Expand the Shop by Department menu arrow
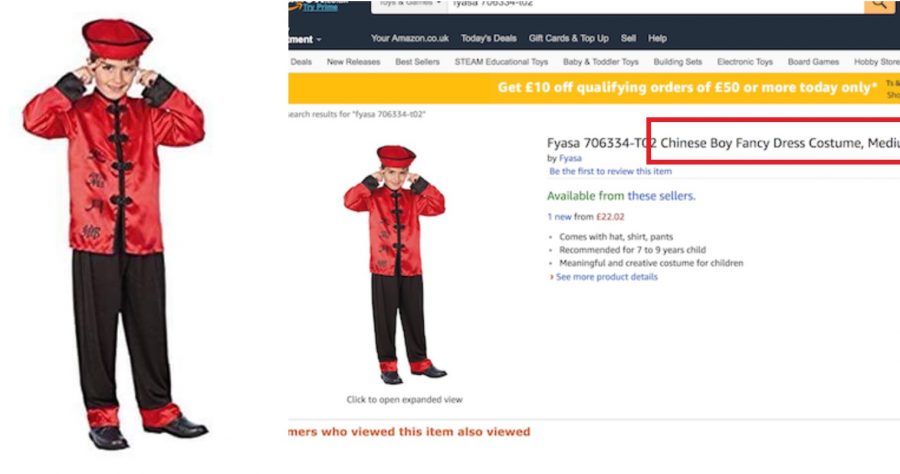Screen dimensions: 900x474 319,39
